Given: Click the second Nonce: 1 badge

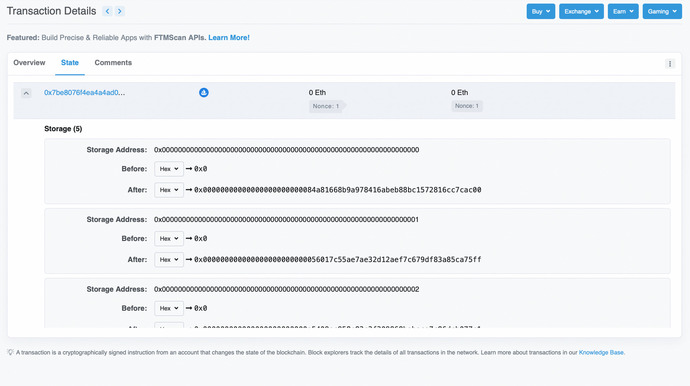Looking at the screenshot, I should (467, 106).
